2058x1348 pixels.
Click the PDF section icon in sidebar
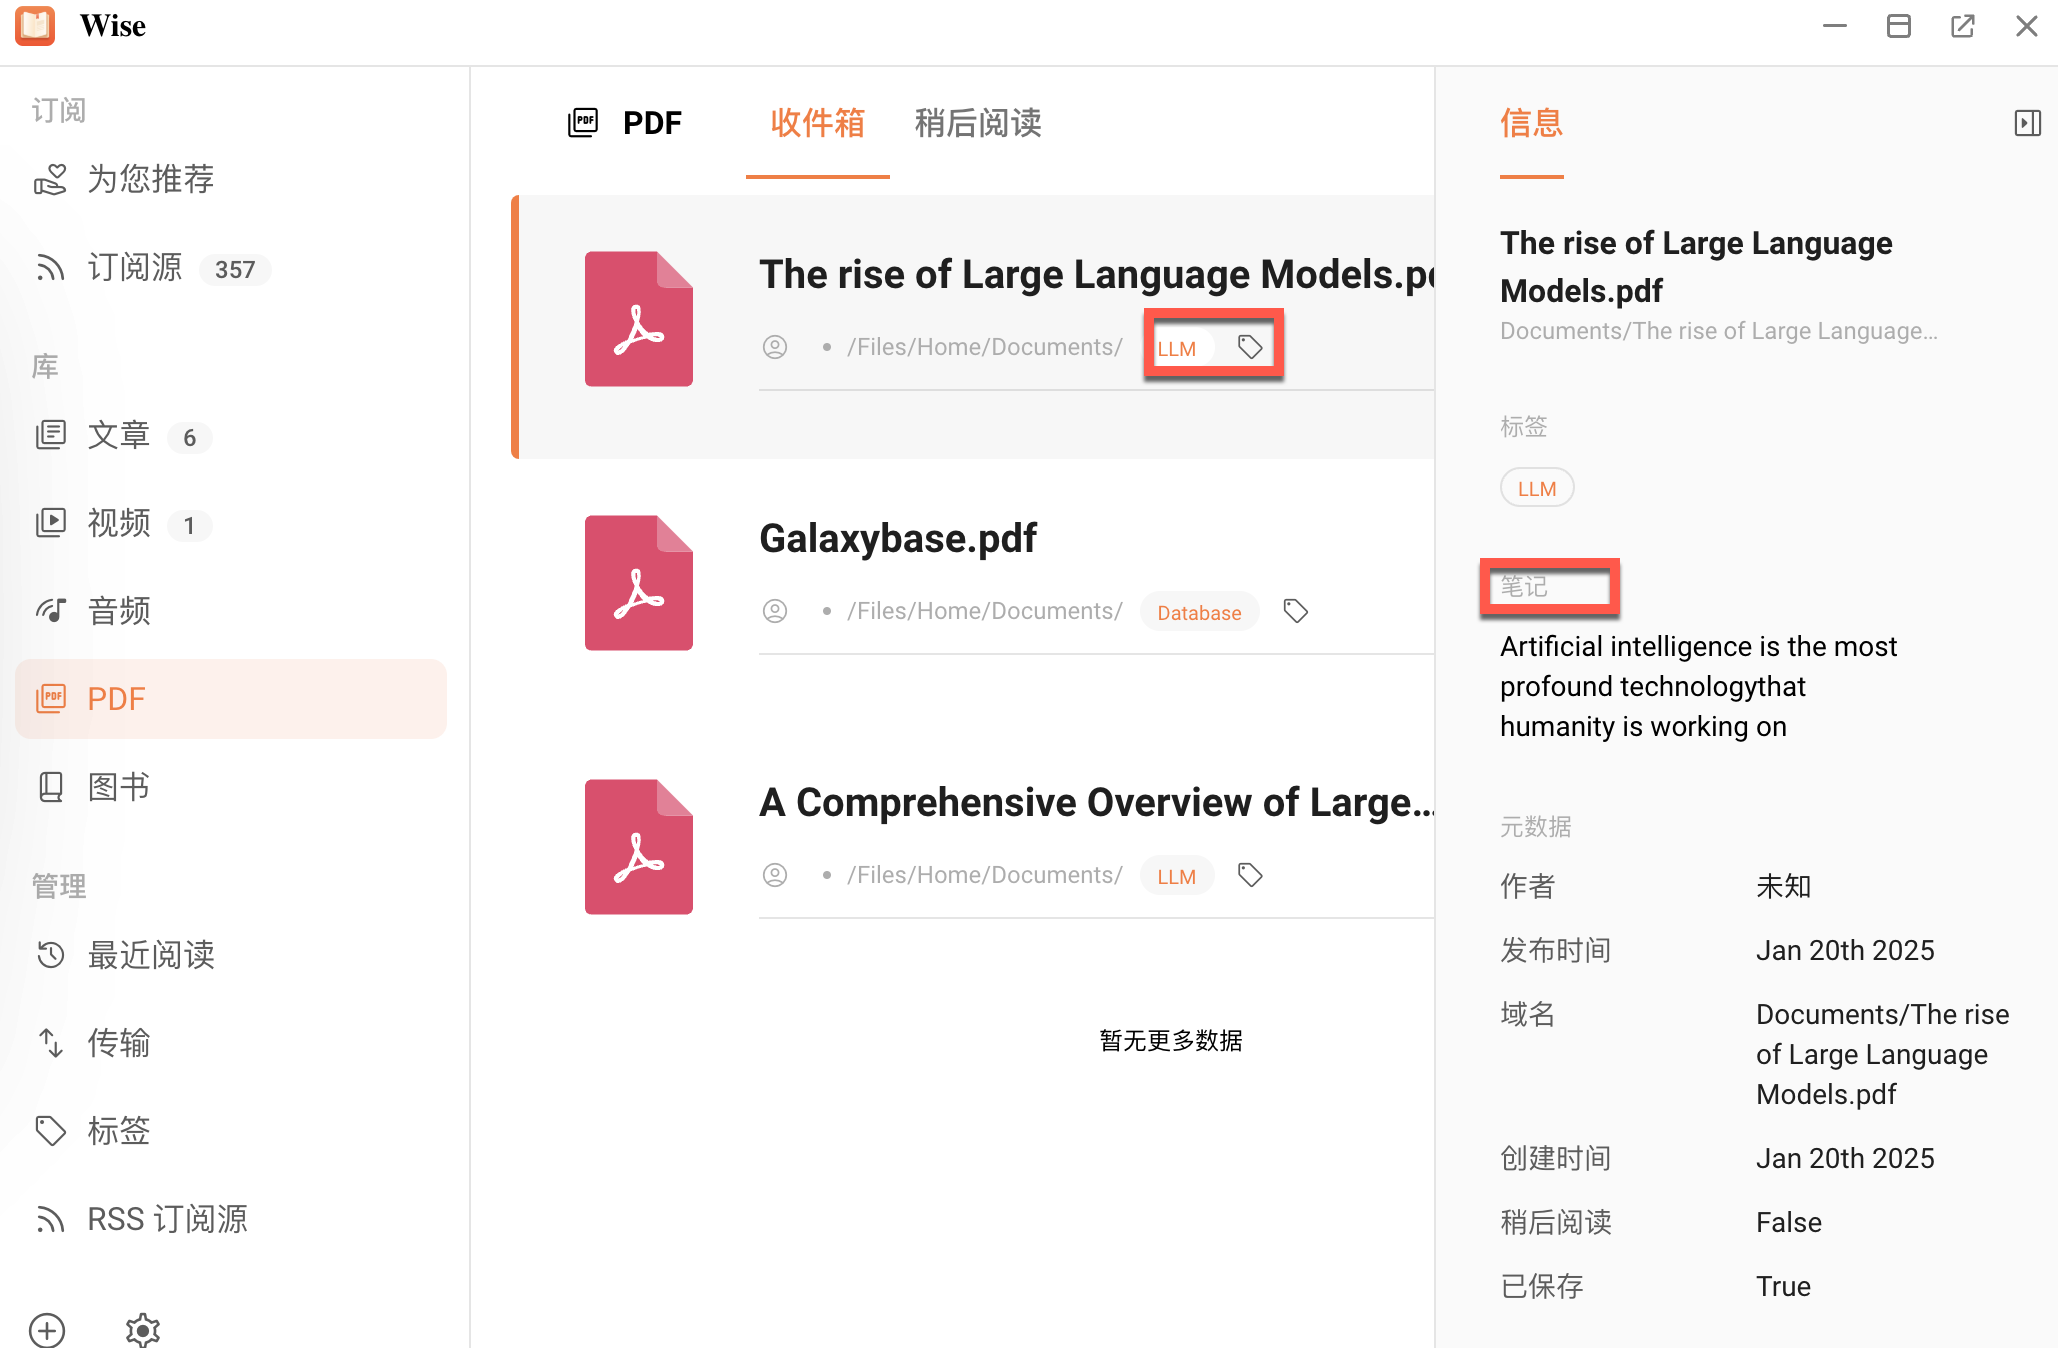pos(51,697)
